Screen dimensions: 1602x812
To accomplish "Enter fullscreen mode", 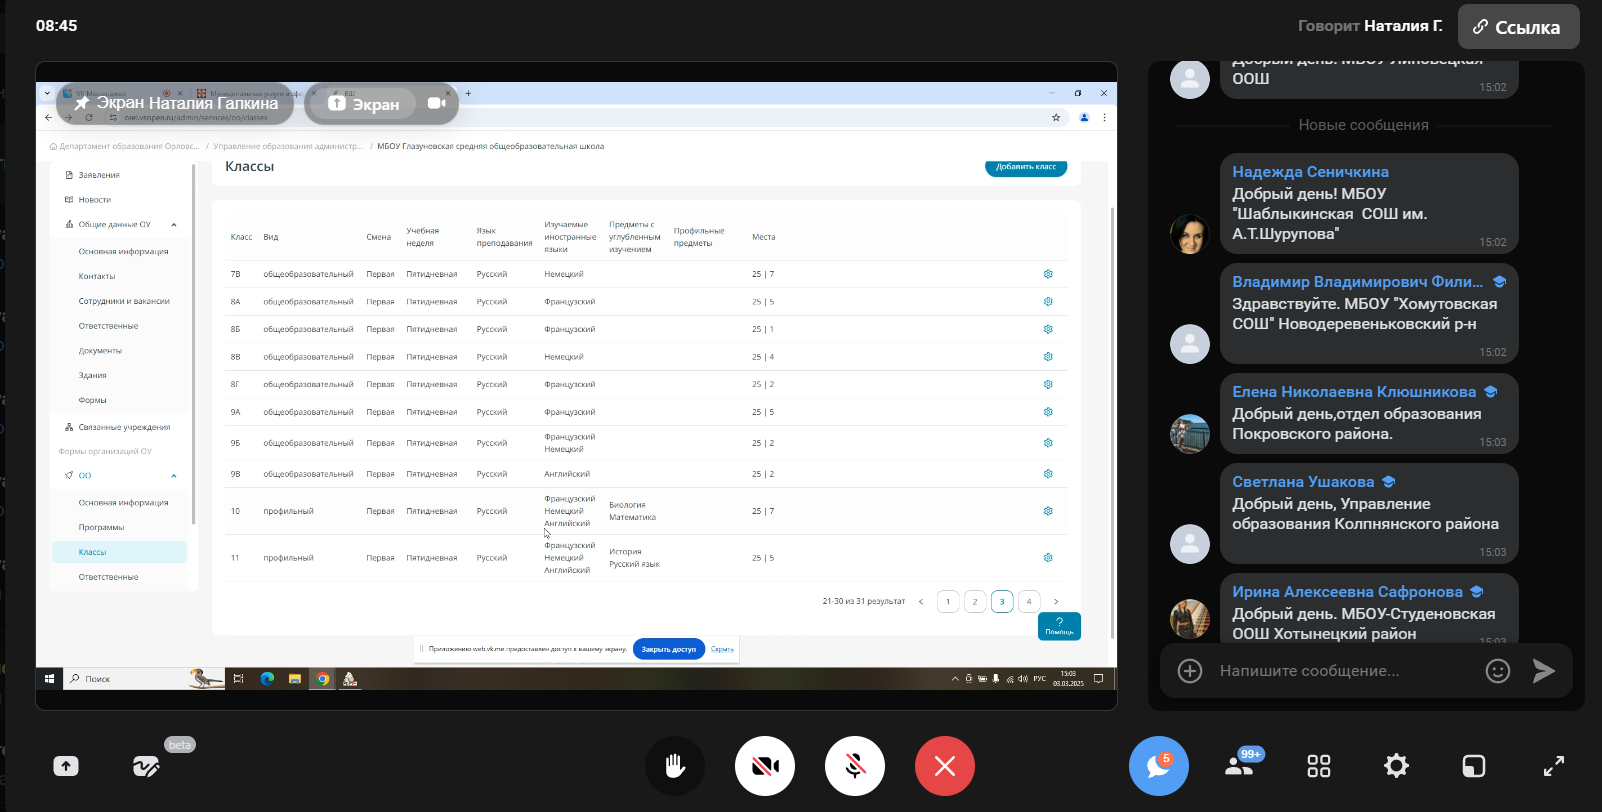I will tap(1553, 766).
